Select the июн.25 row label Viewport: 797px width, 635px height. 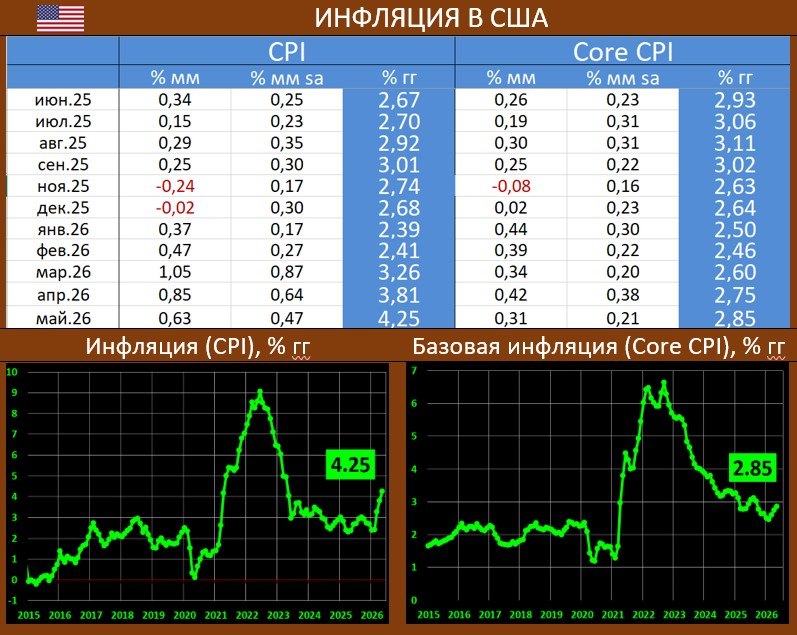click(63, 100)
